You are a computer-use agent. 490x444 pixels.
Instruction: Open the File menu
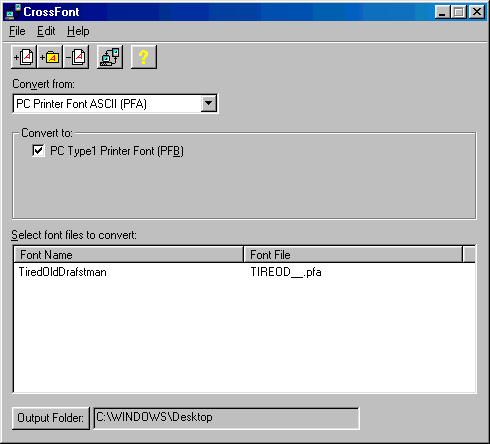point(17,31)
